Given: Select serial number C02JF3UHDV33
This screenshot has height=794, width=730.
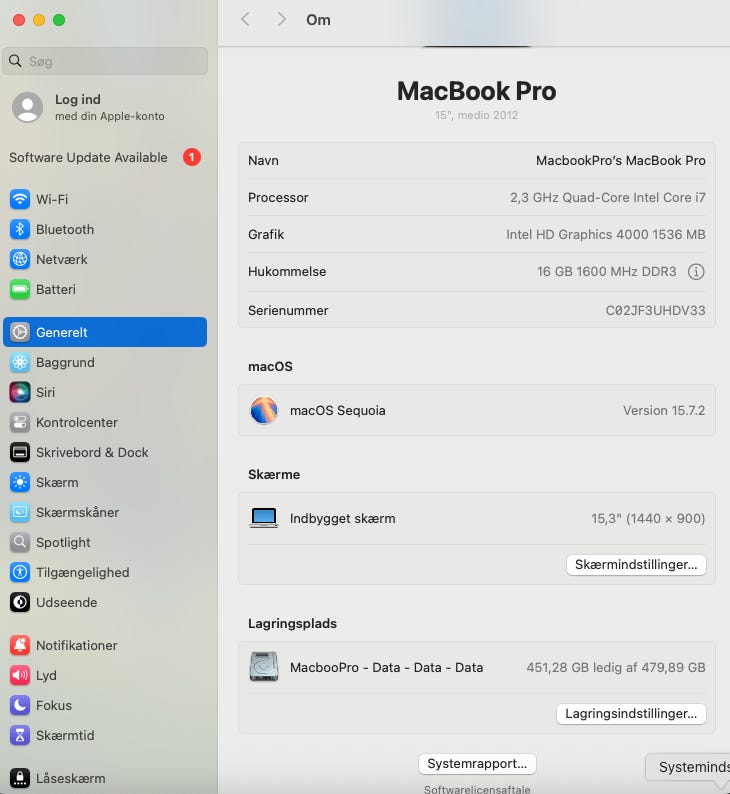Looking at the screenshot, I should tap(656, 310).
